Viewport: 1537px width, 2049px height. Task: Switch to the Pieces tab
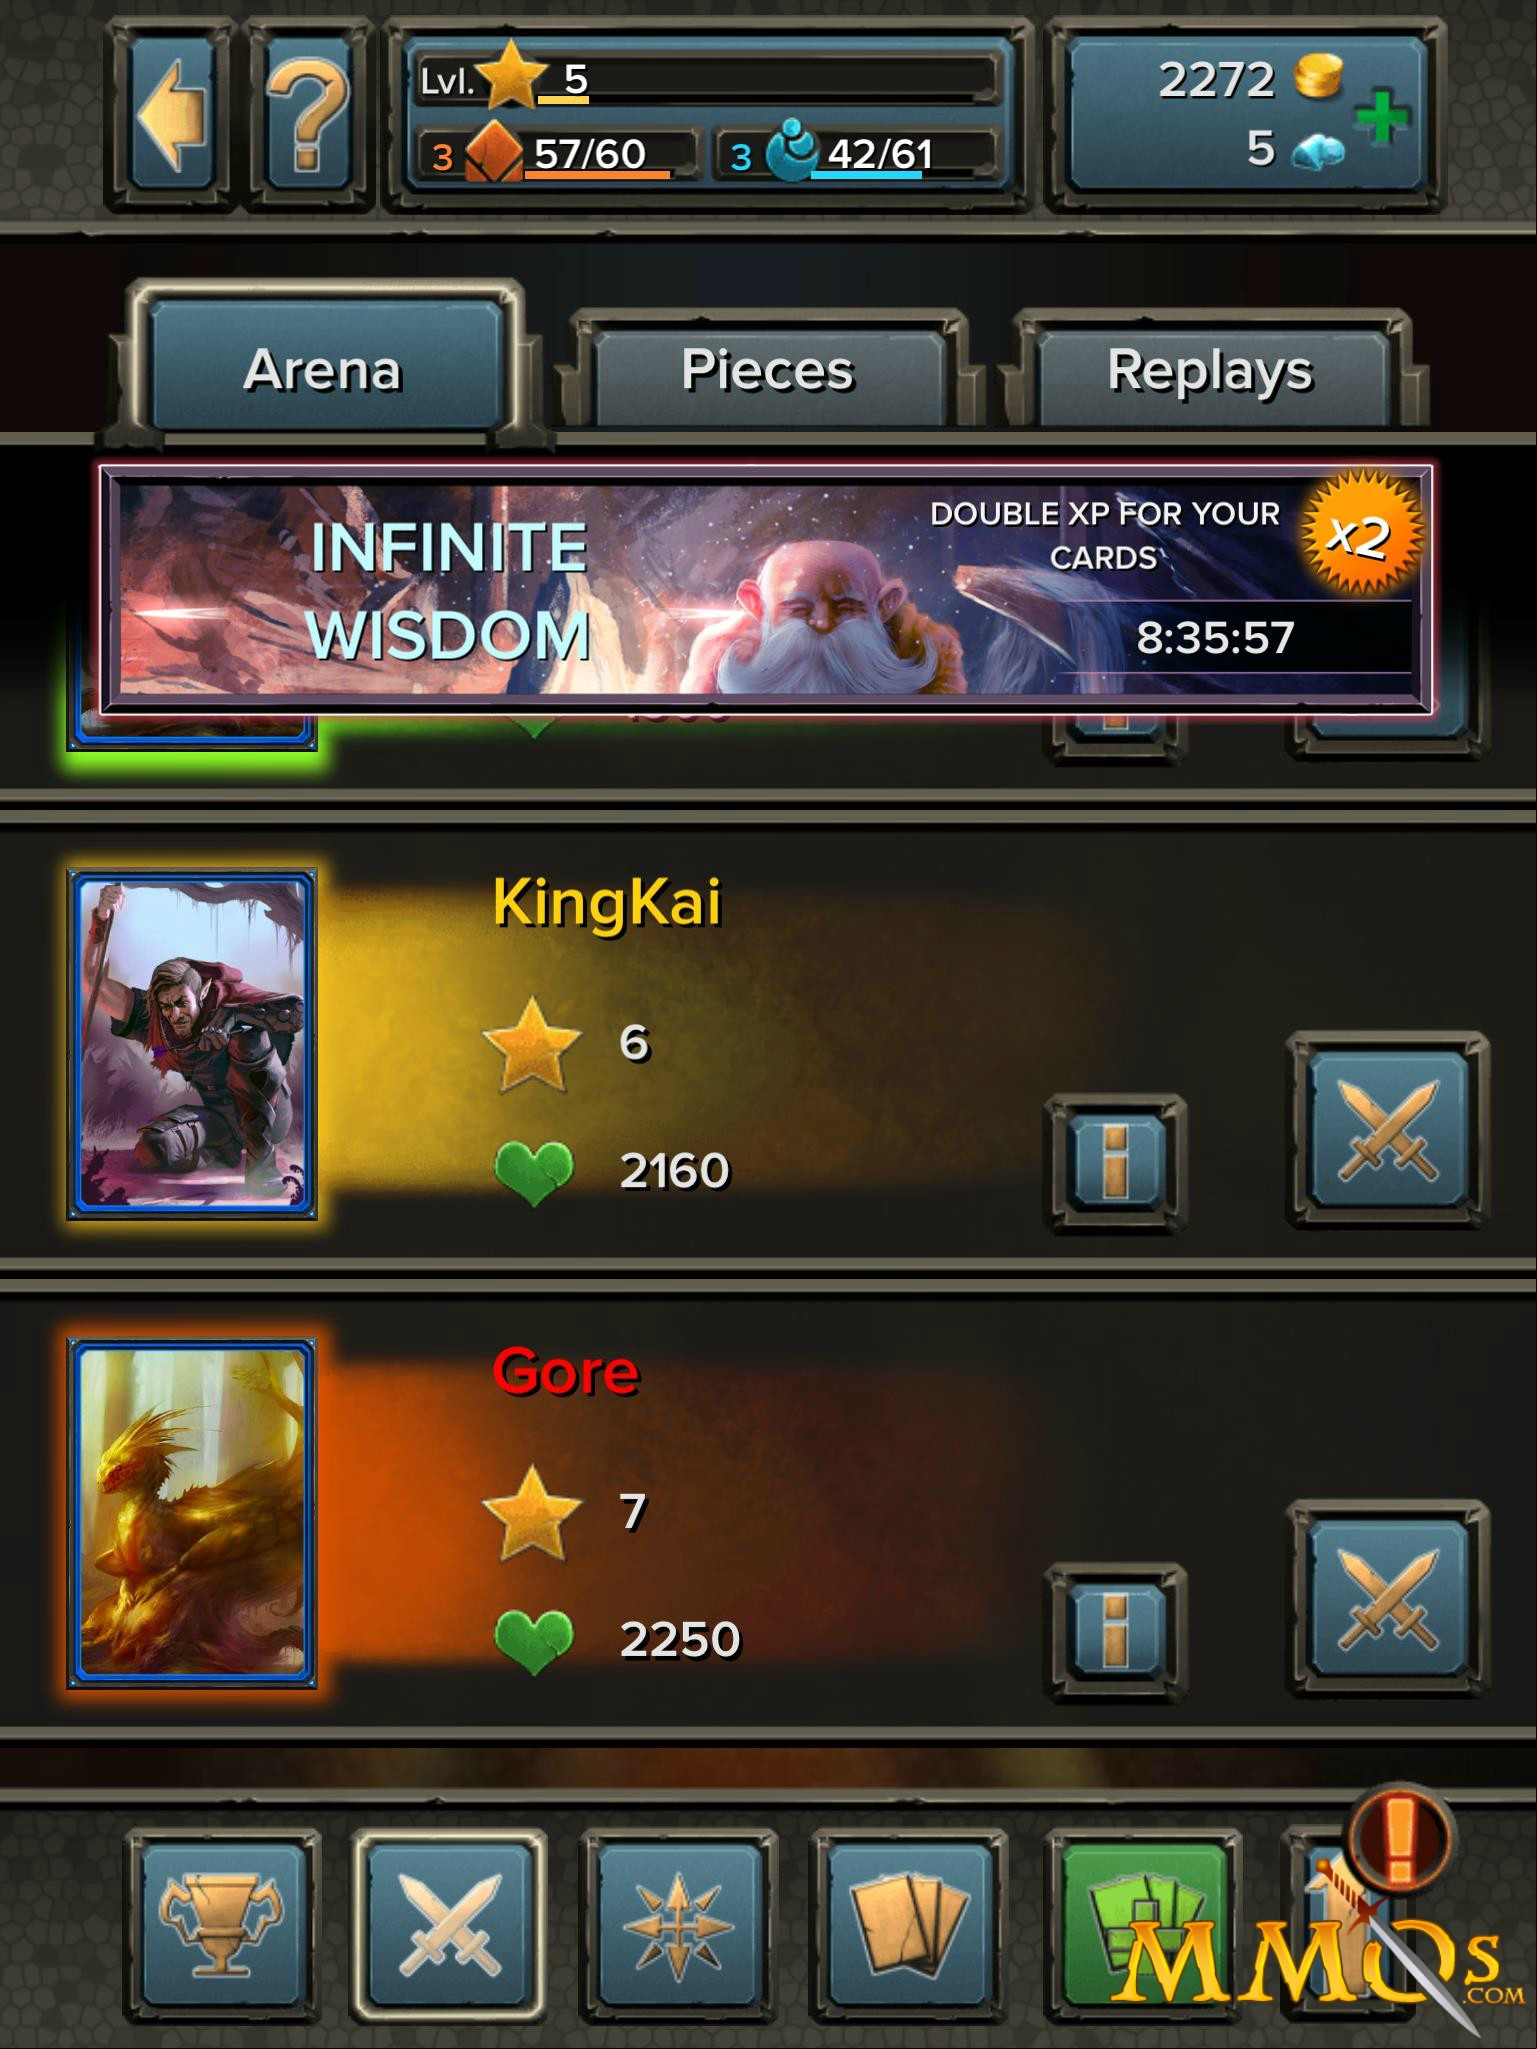(x=767, y=370)
